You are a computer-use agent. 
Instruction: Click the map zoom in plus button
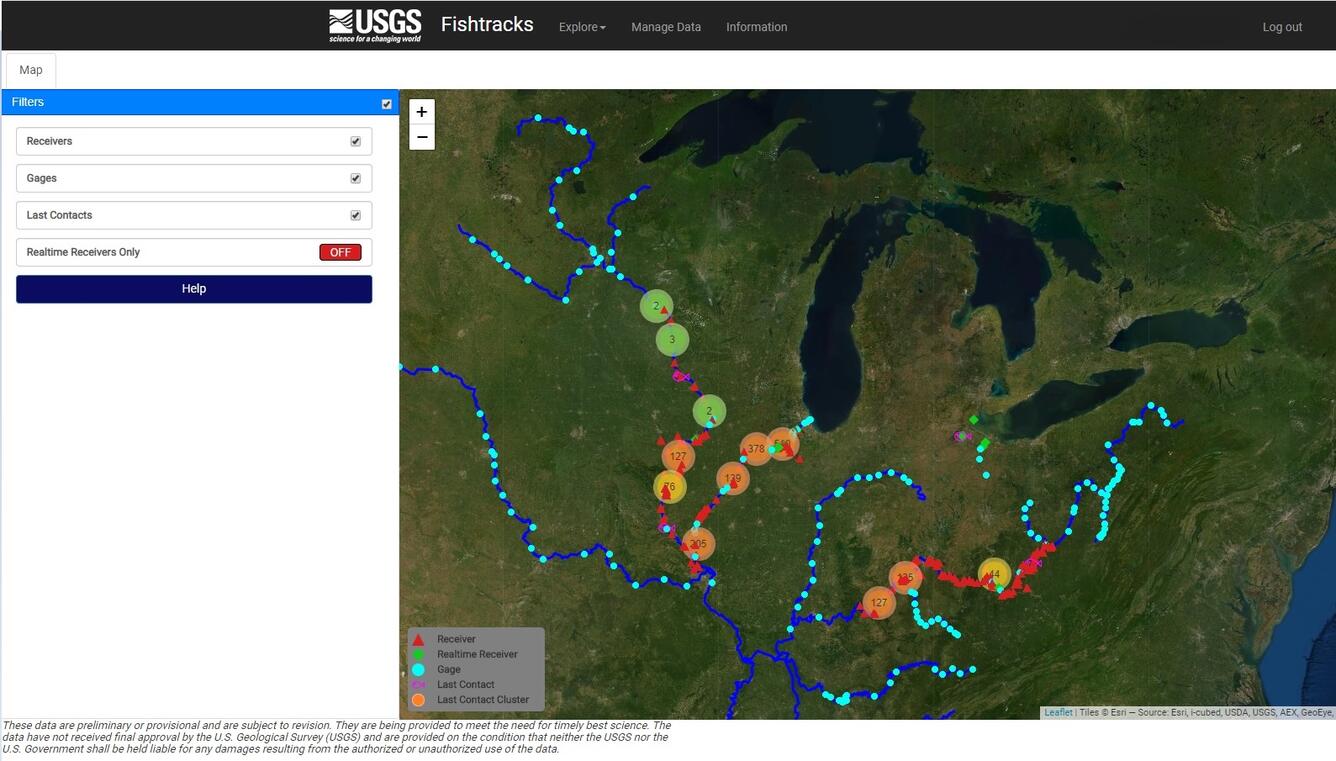point(422,112)
